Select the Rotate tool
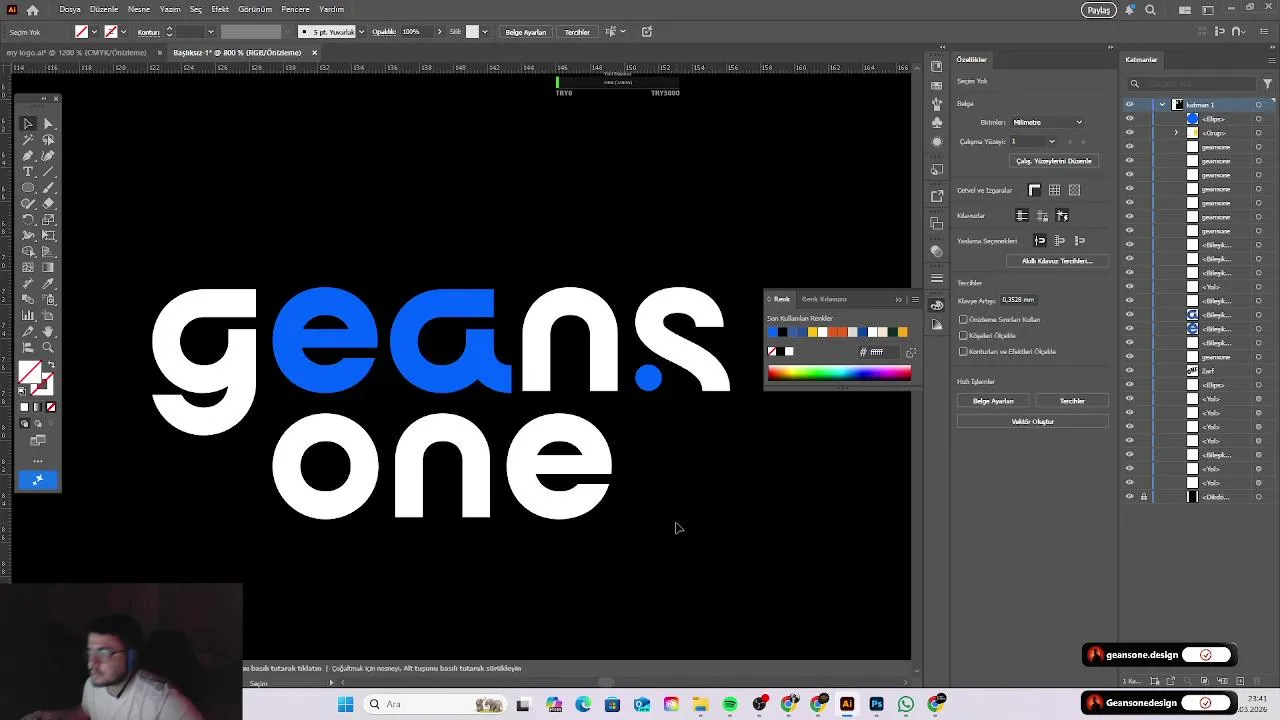1280x720 pixels. pos(28,220)
